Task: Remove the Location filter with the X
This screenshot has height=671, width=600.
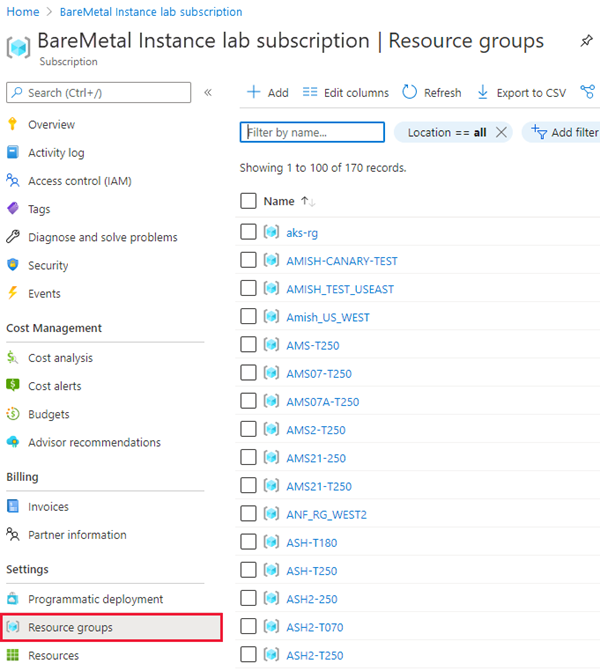Action: coord(501,132)
